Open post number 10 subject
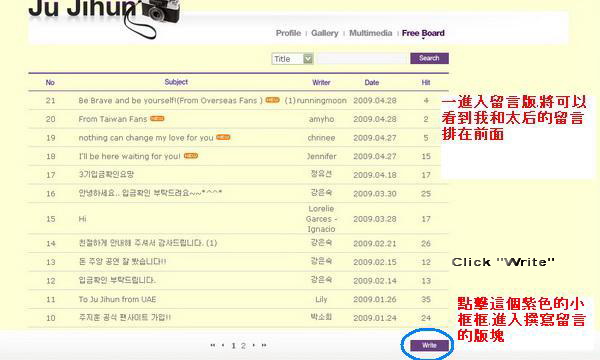The image size is (600, 360). click(124, 318)
